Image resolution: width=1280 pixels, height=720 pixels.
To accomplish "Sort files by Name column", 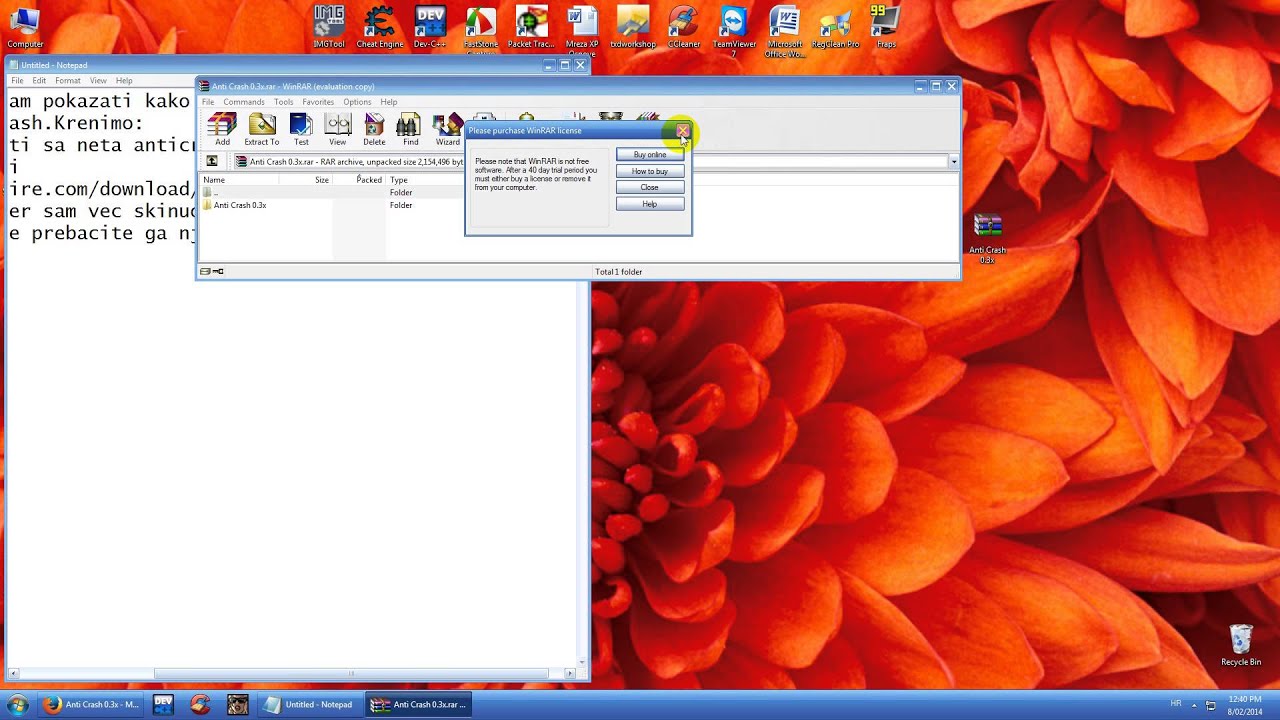I will (240, 180).
